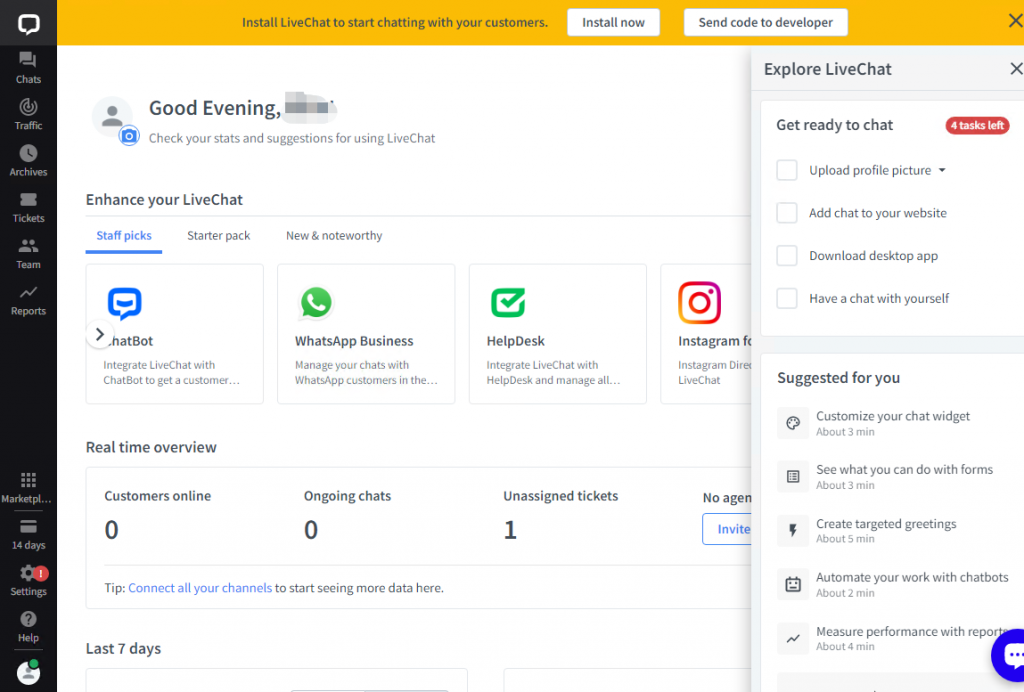Open Automate your work with chatbots
Viewport: 1024px width, 692px height.
pos(893,584)
